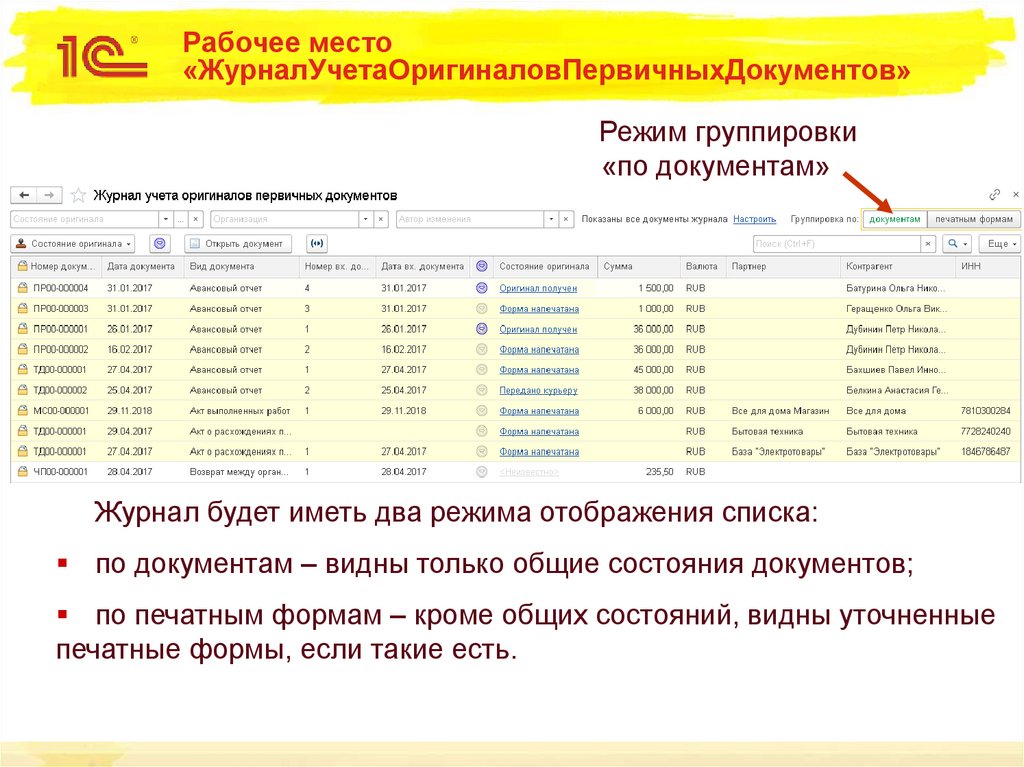The width and height of the screenshot is (1024, 767).
Task: Click document icon of row ПР00-000002
Action: click(x=23, y=349)
